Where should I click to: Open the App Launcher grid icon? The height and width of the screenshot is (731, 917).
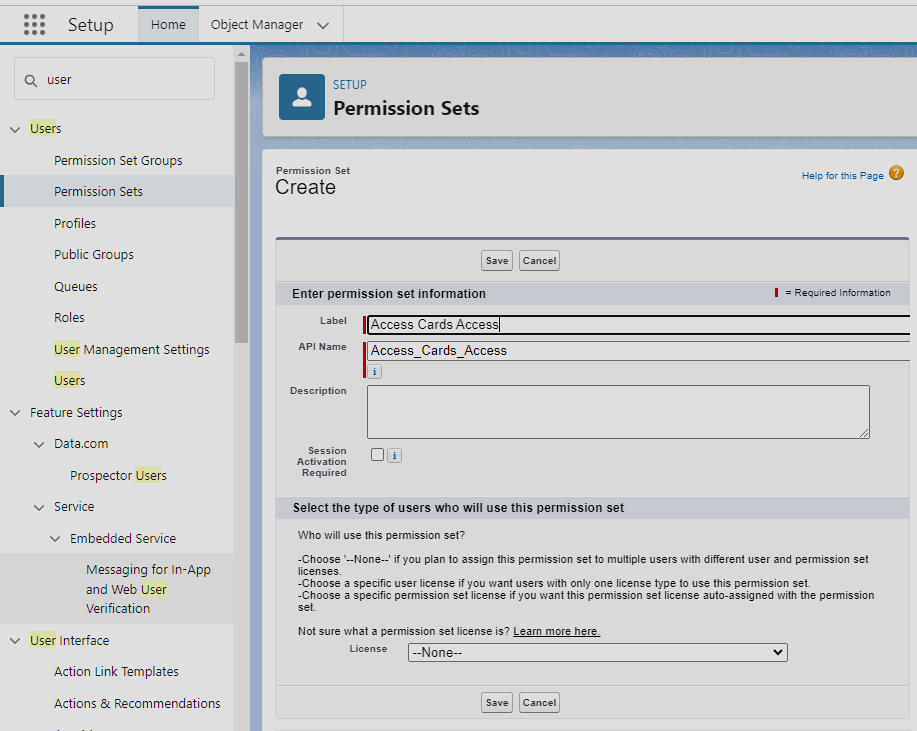point(35,25)
